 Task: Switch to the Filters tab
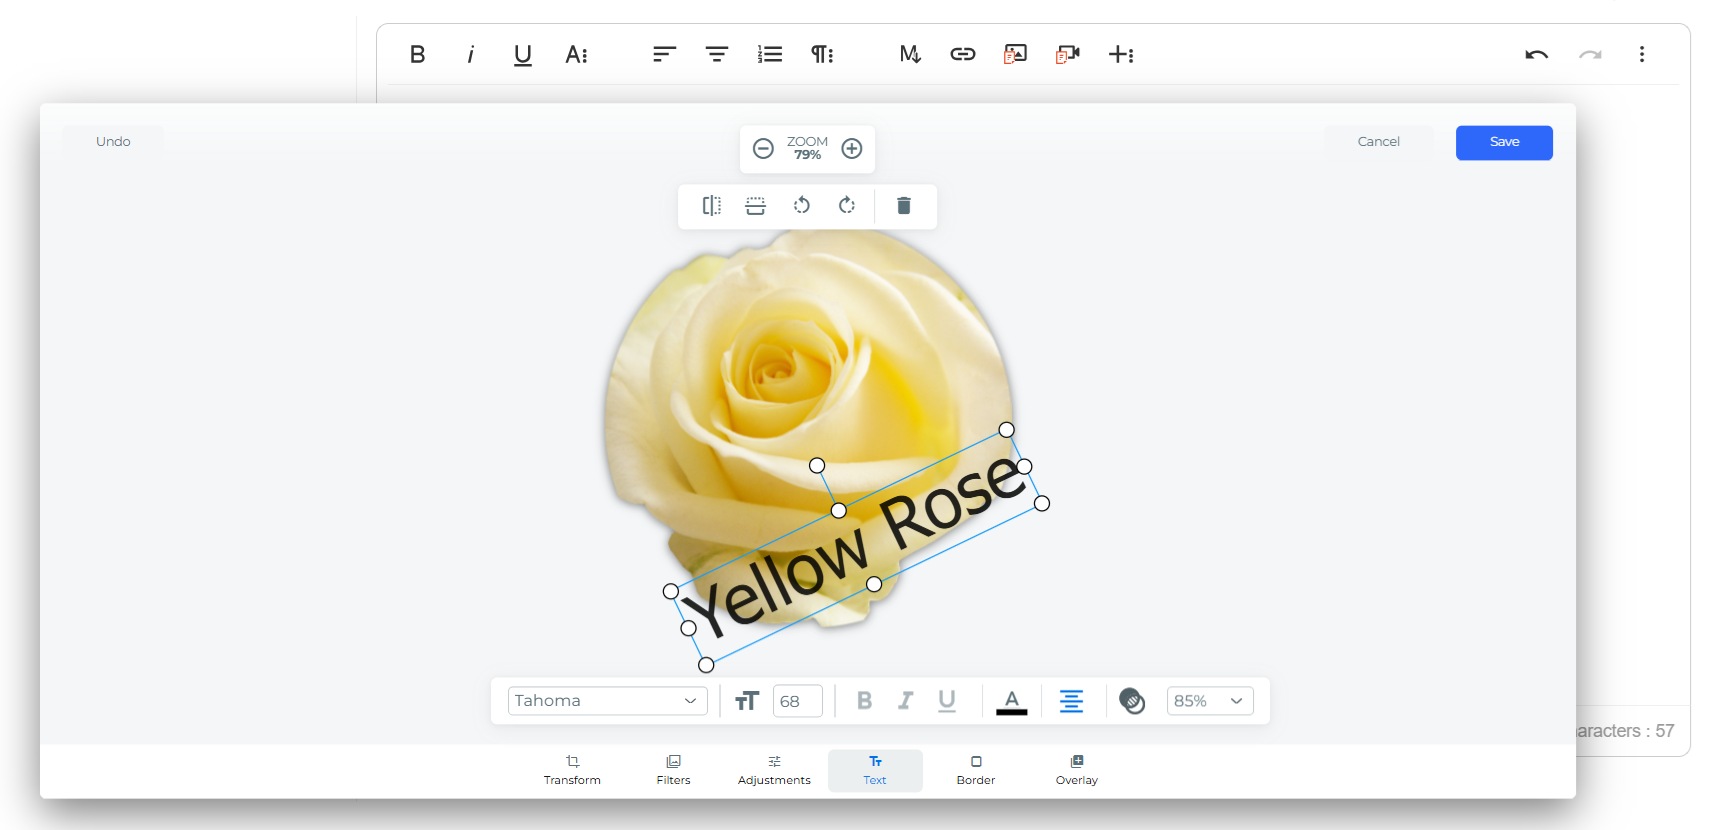673,770
